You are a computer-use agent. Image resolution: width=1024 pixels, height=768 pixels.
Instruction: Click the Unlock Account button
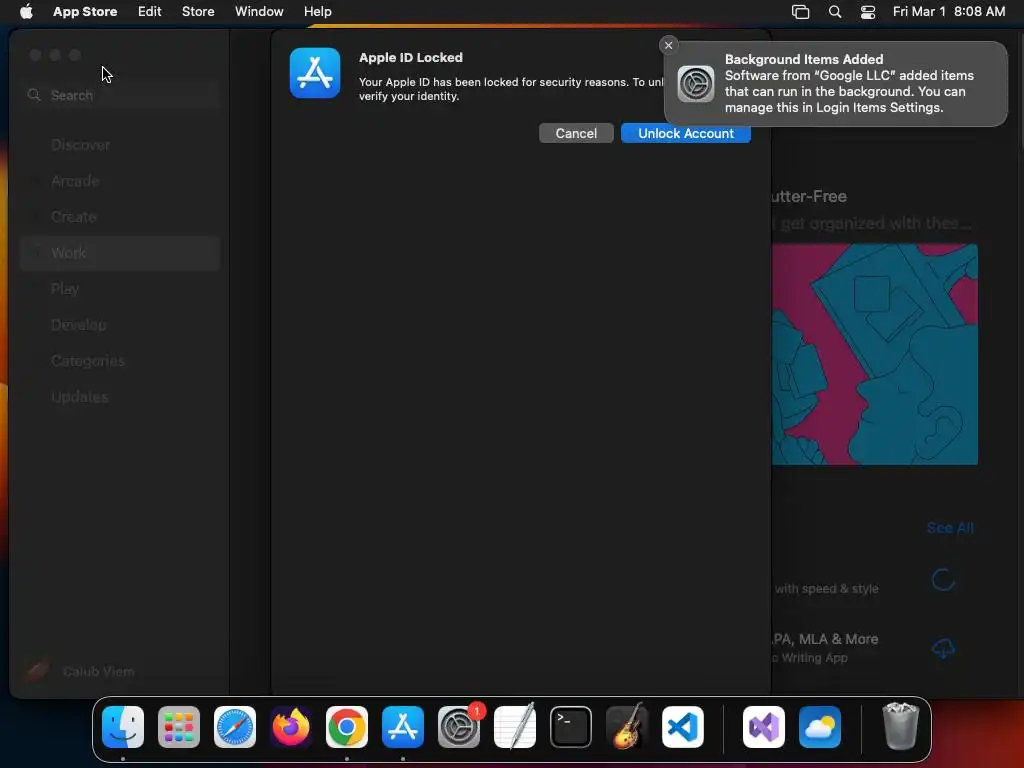[686, 133]
